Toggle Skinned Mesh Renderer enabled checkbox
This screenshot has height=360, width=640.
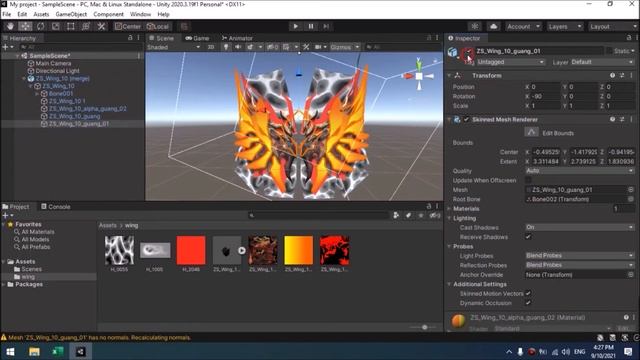tap(466, 120)
